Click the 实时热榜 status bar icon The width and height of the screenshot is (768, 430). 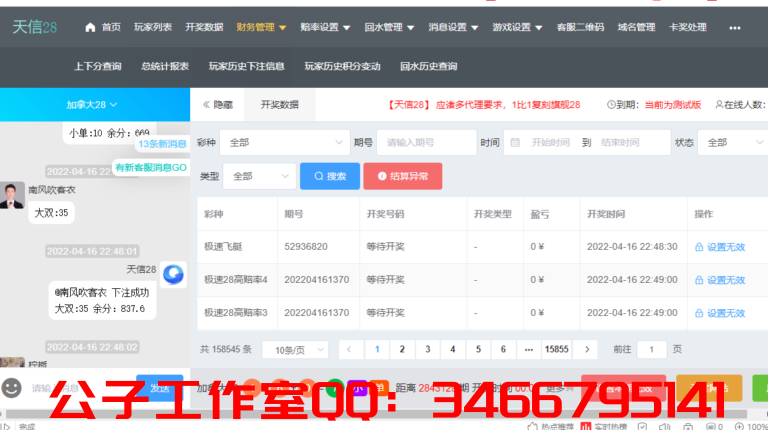click(586, 427)
